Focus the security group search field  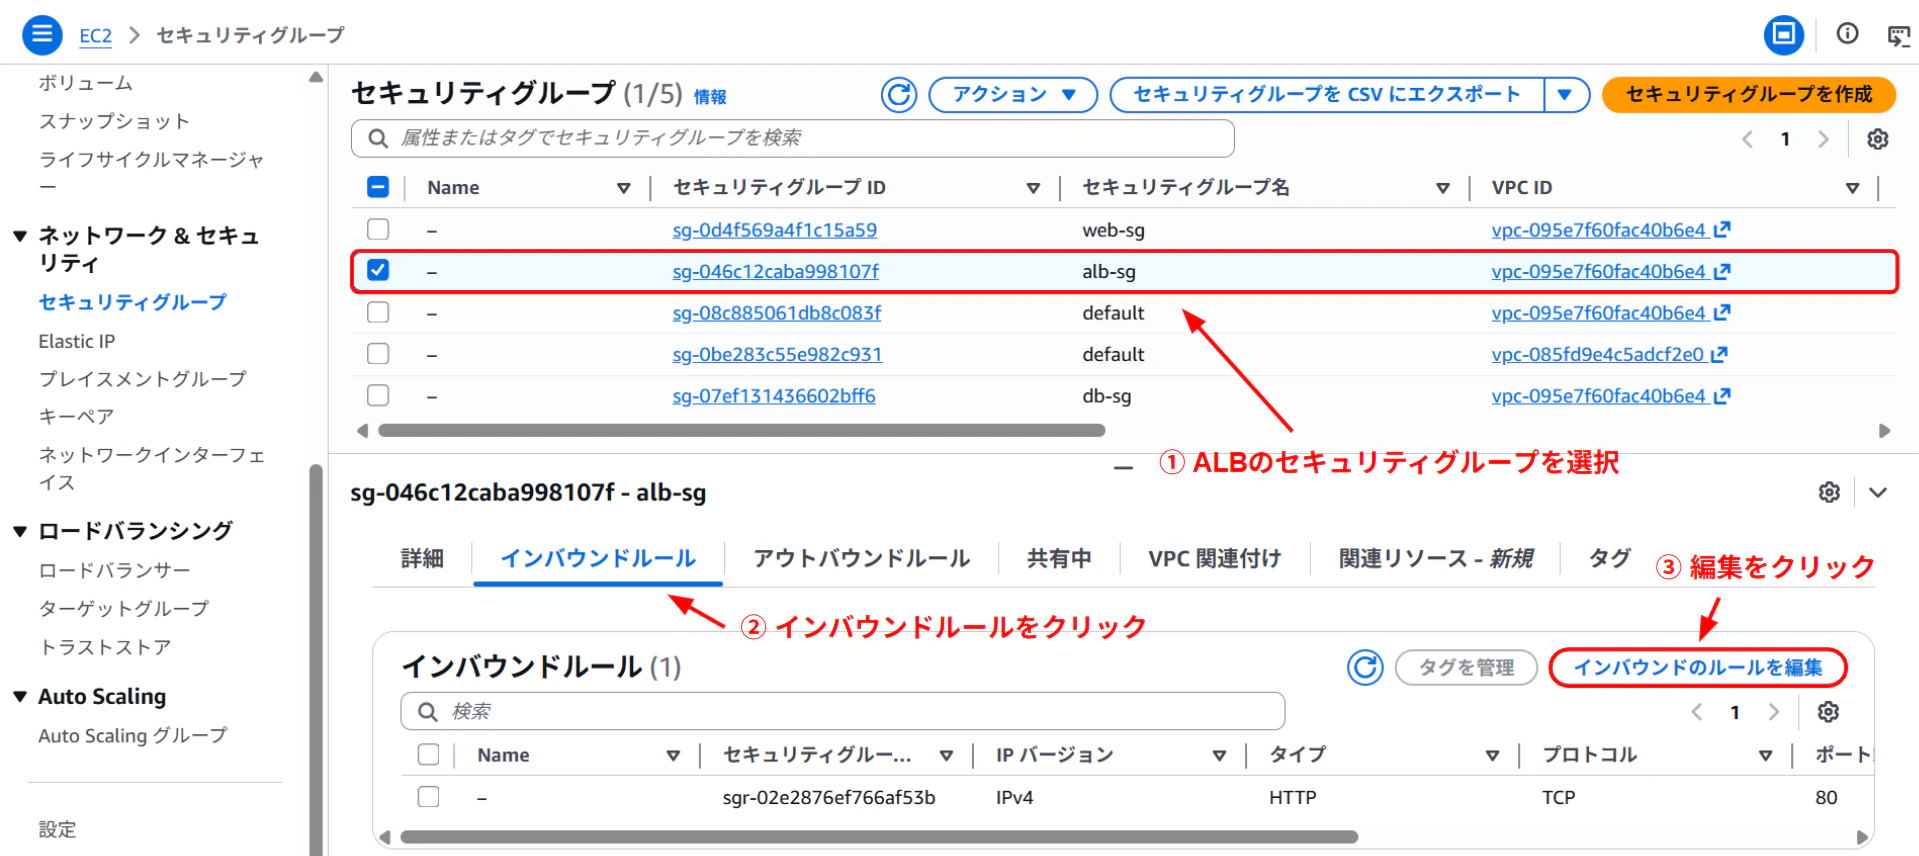point(792,138)
